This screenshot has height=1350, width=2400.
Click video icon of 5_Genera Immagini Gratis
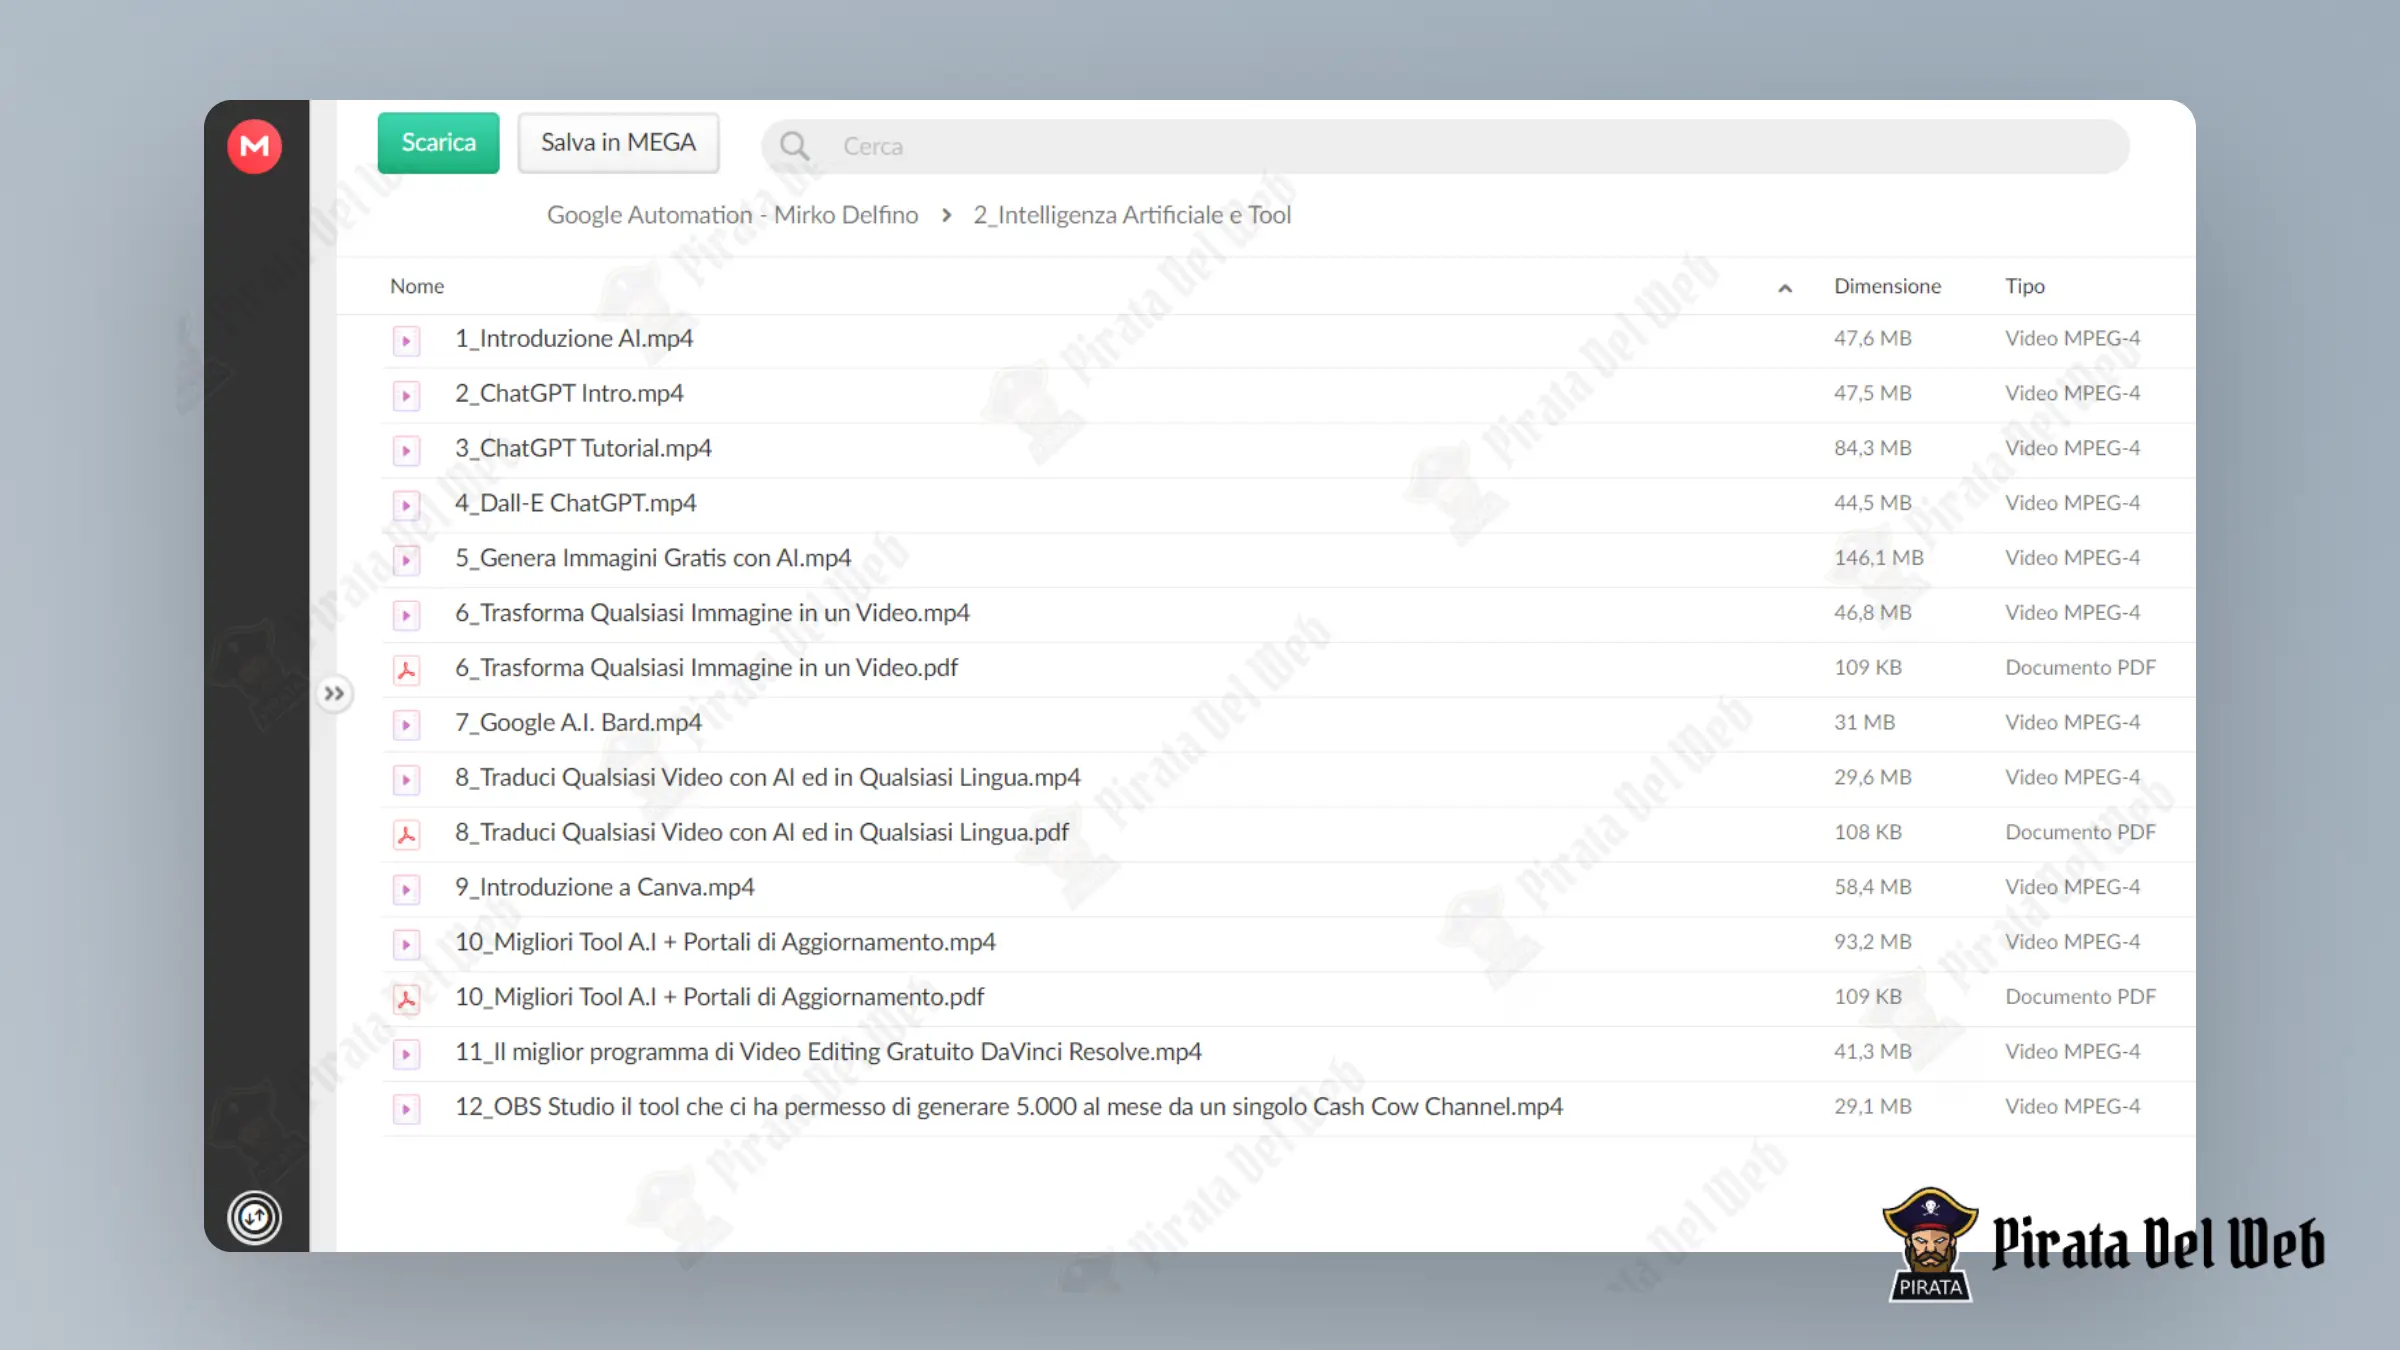click(x=406, y=560)
